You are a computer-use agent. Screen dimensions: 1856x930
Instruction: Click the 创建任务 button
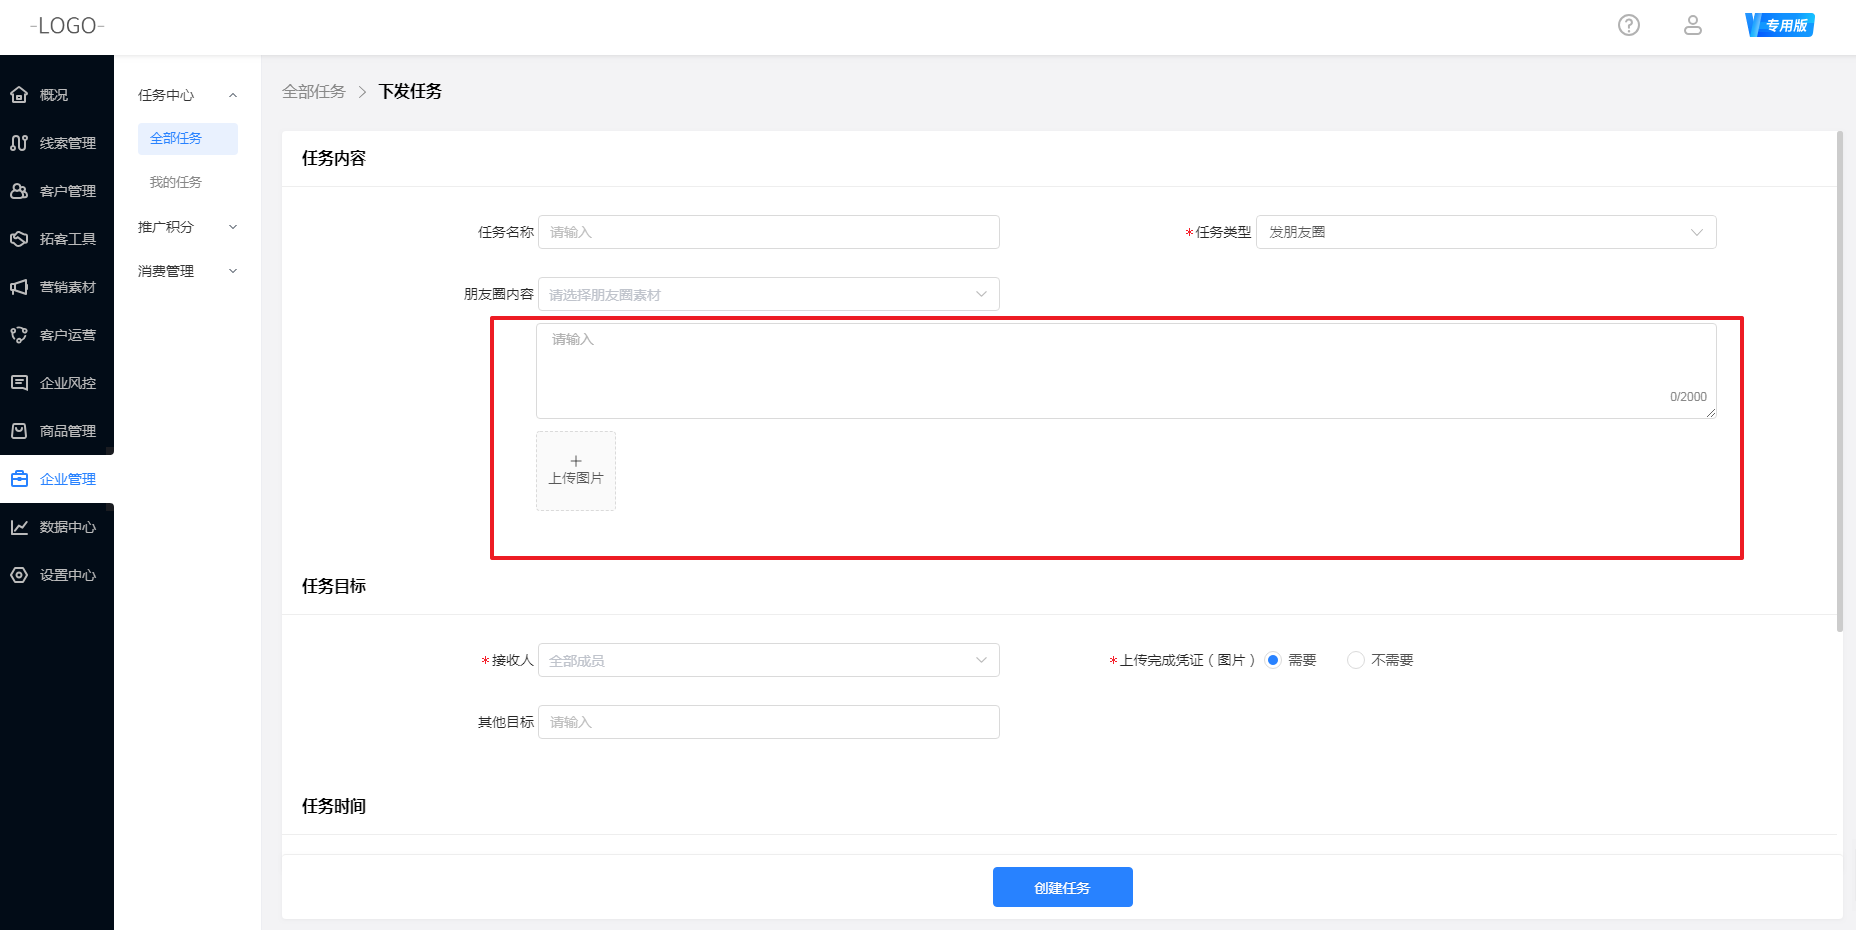click(x=1062, y=887)
